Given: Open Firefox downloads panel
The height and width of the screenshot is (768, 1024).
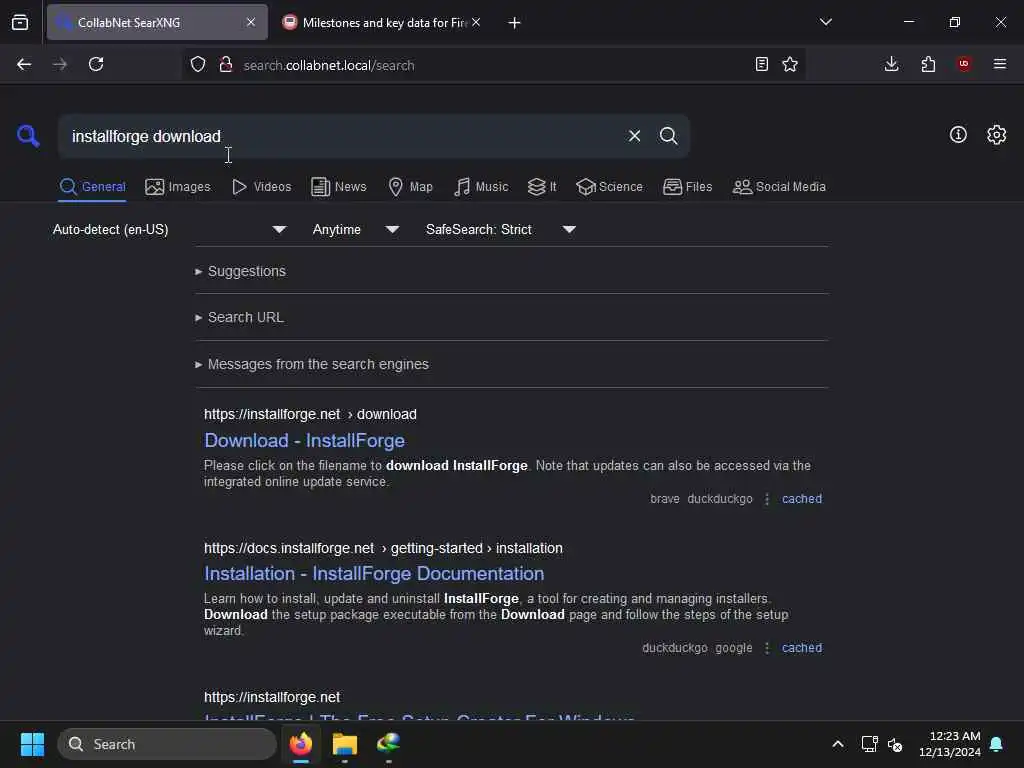Looking at the screenshot, I should [891, 64].
